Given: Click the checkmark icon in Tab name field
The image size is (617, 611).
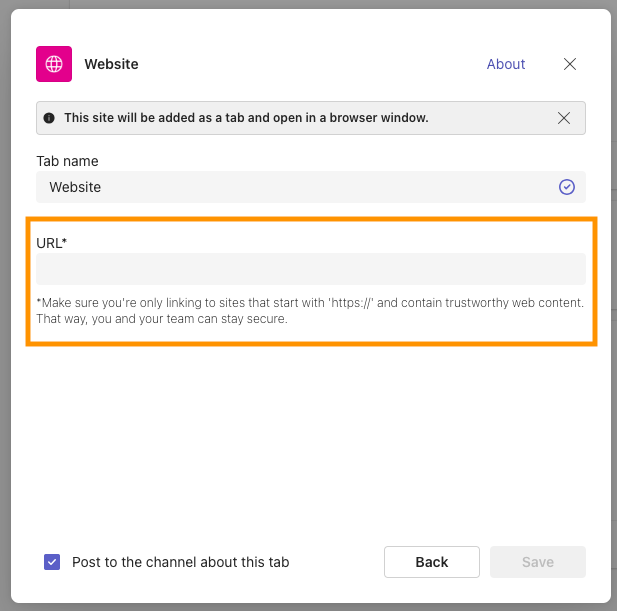Looking at the screenshot, I should pos(566,187).
